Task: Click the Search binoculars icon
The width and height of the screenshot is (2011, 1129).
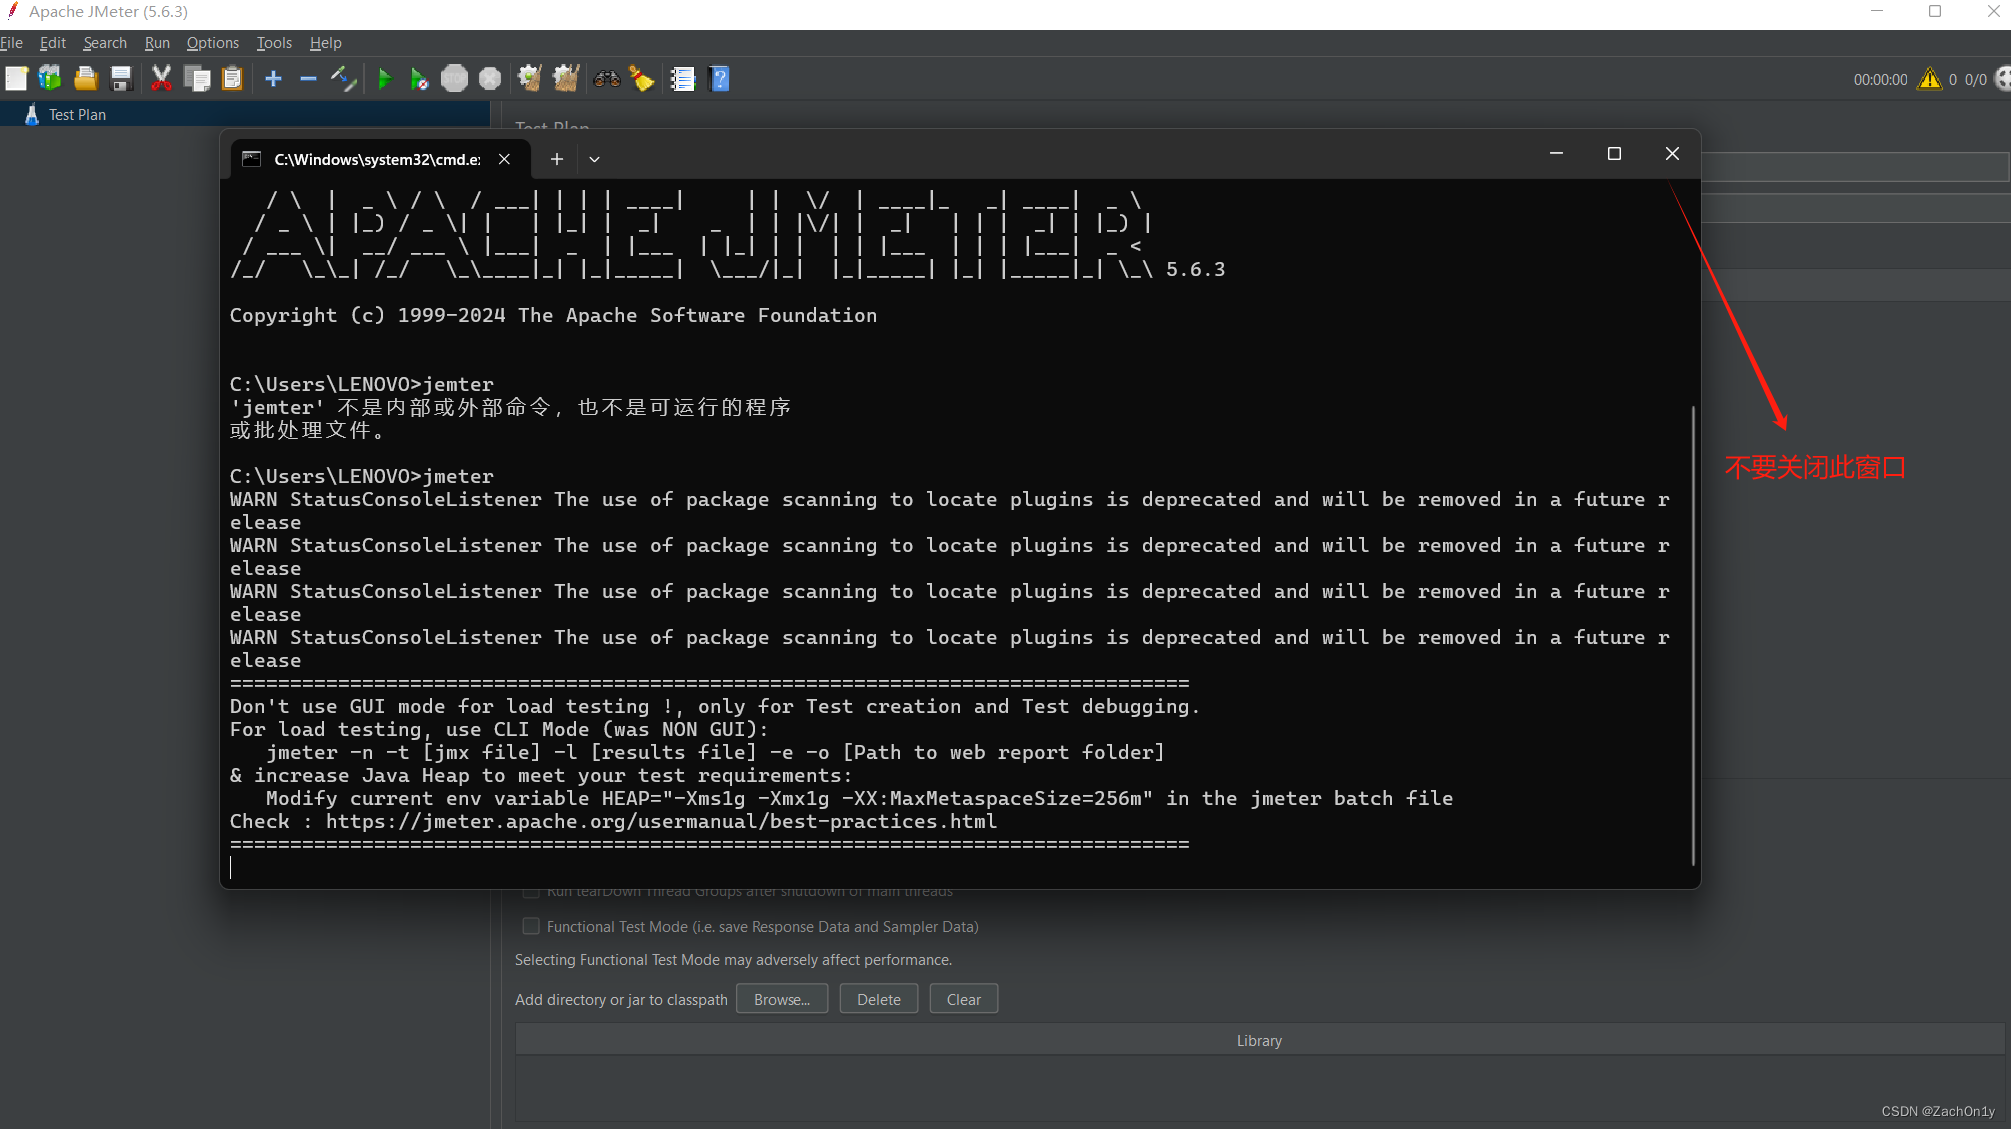Action: [607, 79]
